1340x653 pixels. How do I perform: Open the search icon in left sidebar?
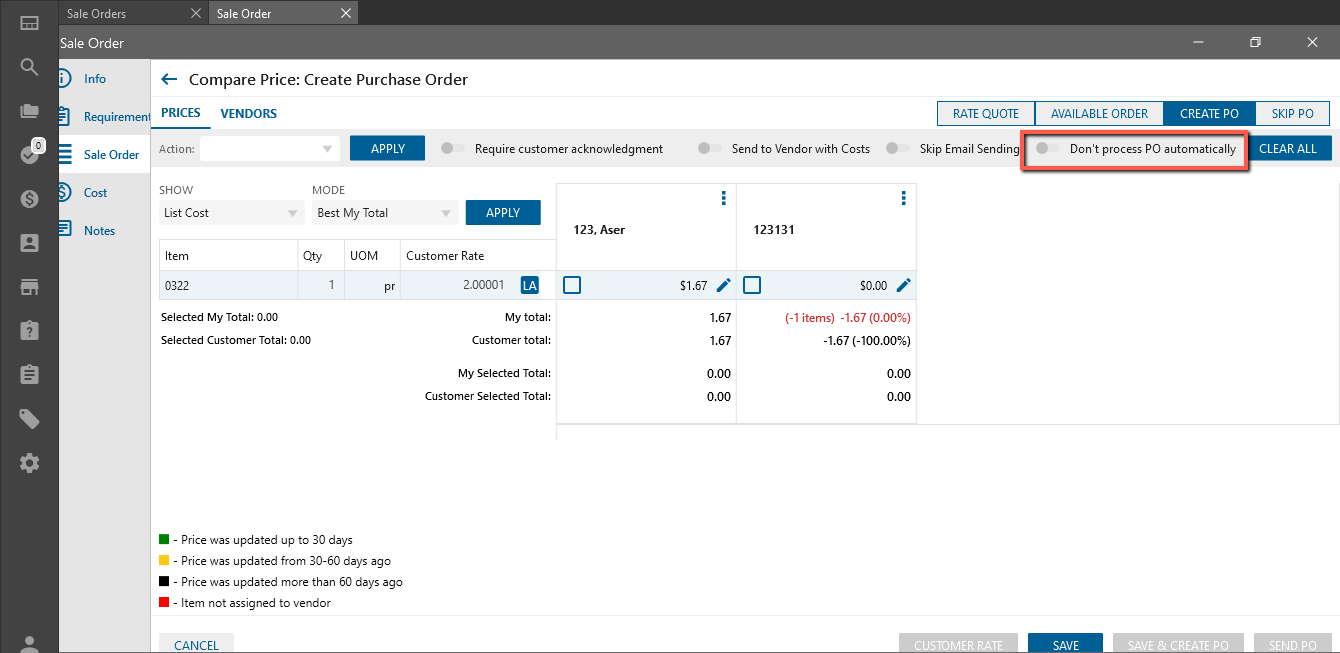29,67
